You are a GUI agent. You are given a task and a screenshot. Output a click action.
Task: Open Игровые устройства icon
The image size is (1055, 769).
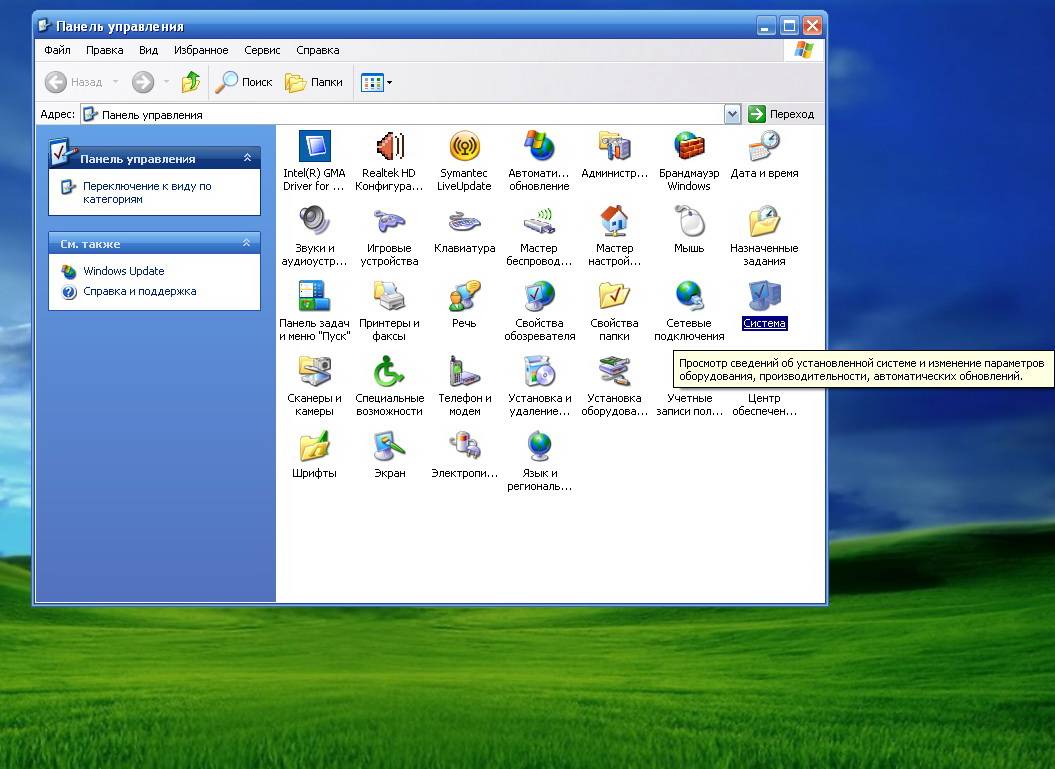pyautogui.click(x=390, y=221)
